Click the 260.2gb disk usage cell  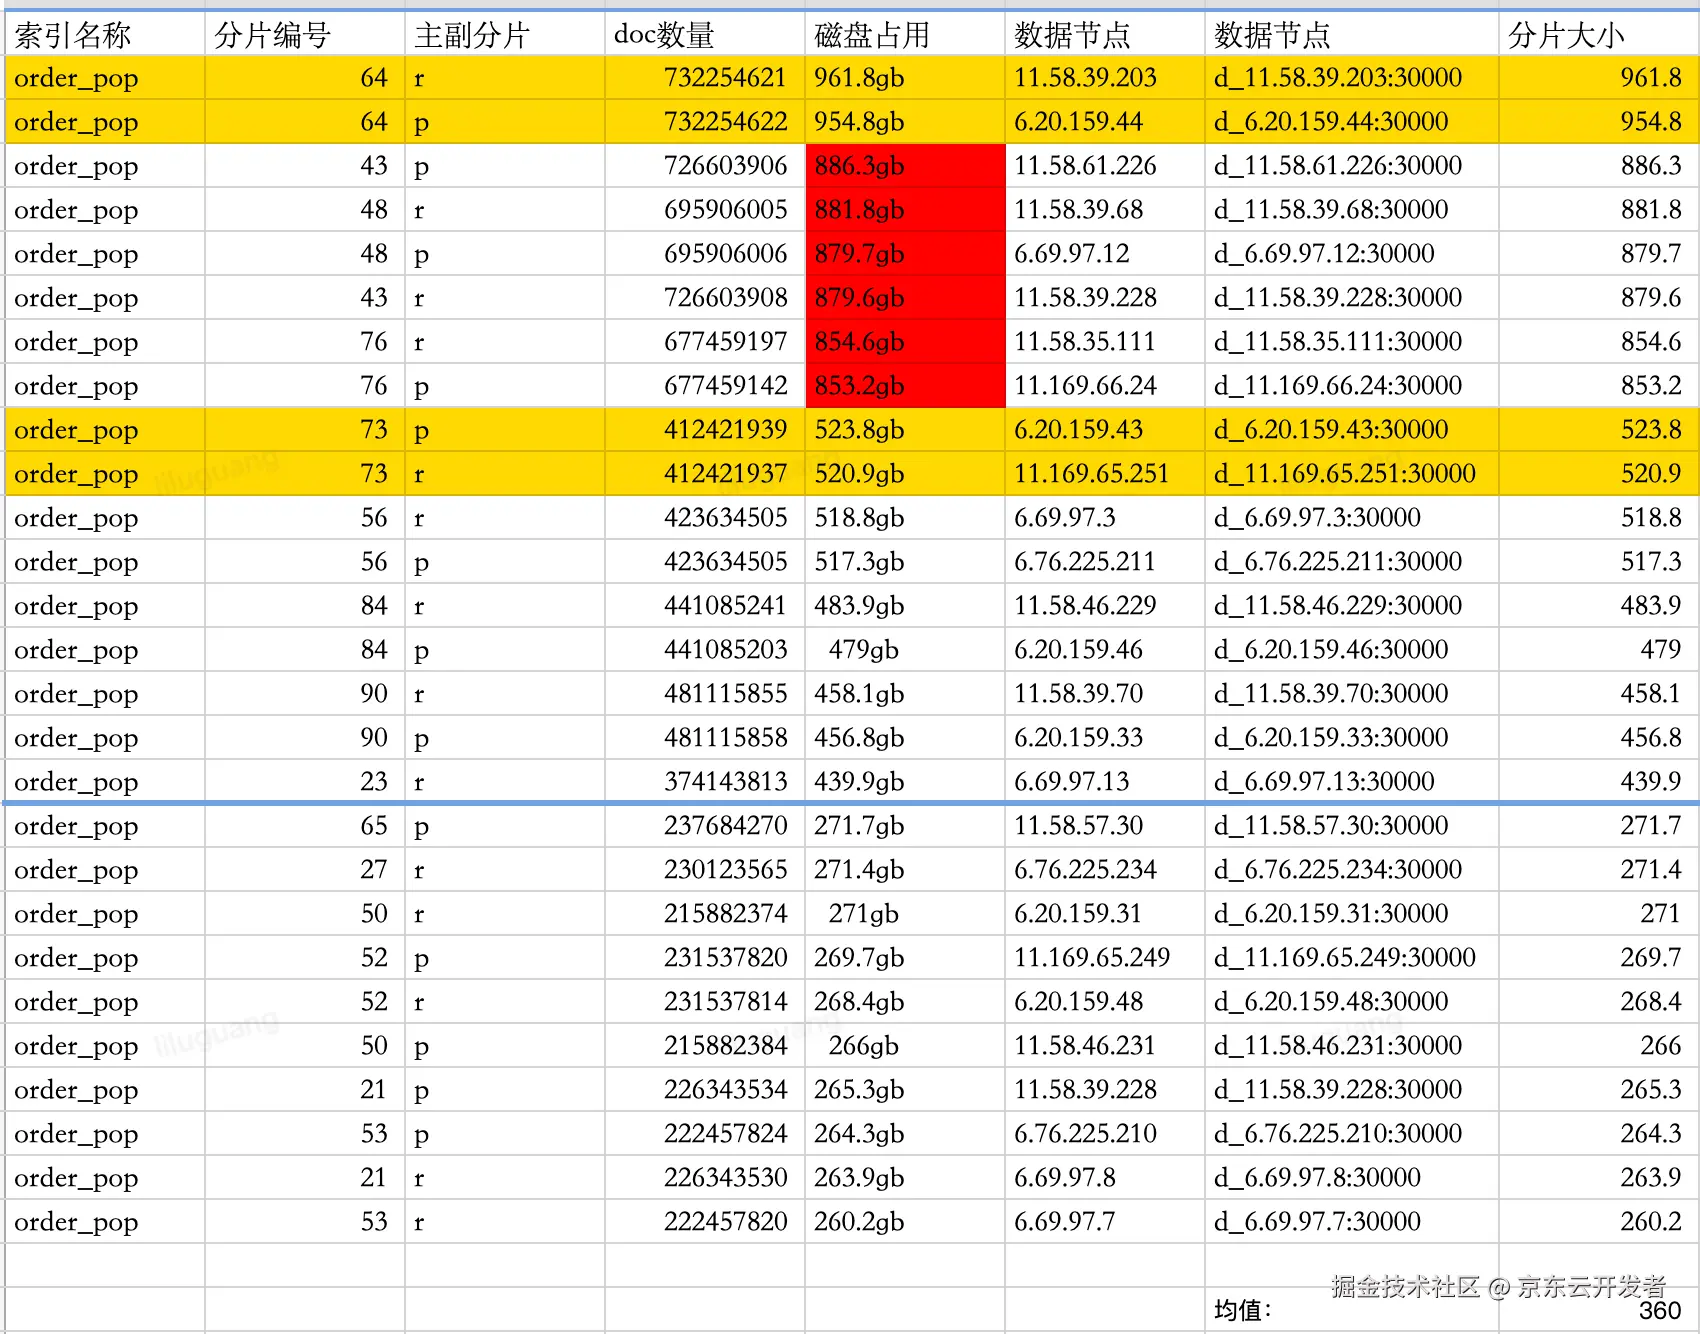point(905,1222)
